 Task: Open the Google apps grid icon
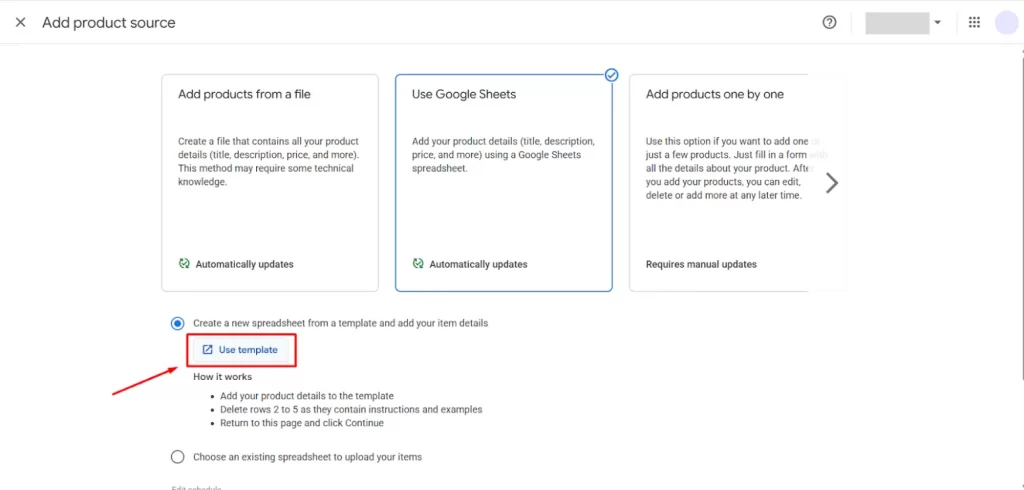click(x=974, y=23)
